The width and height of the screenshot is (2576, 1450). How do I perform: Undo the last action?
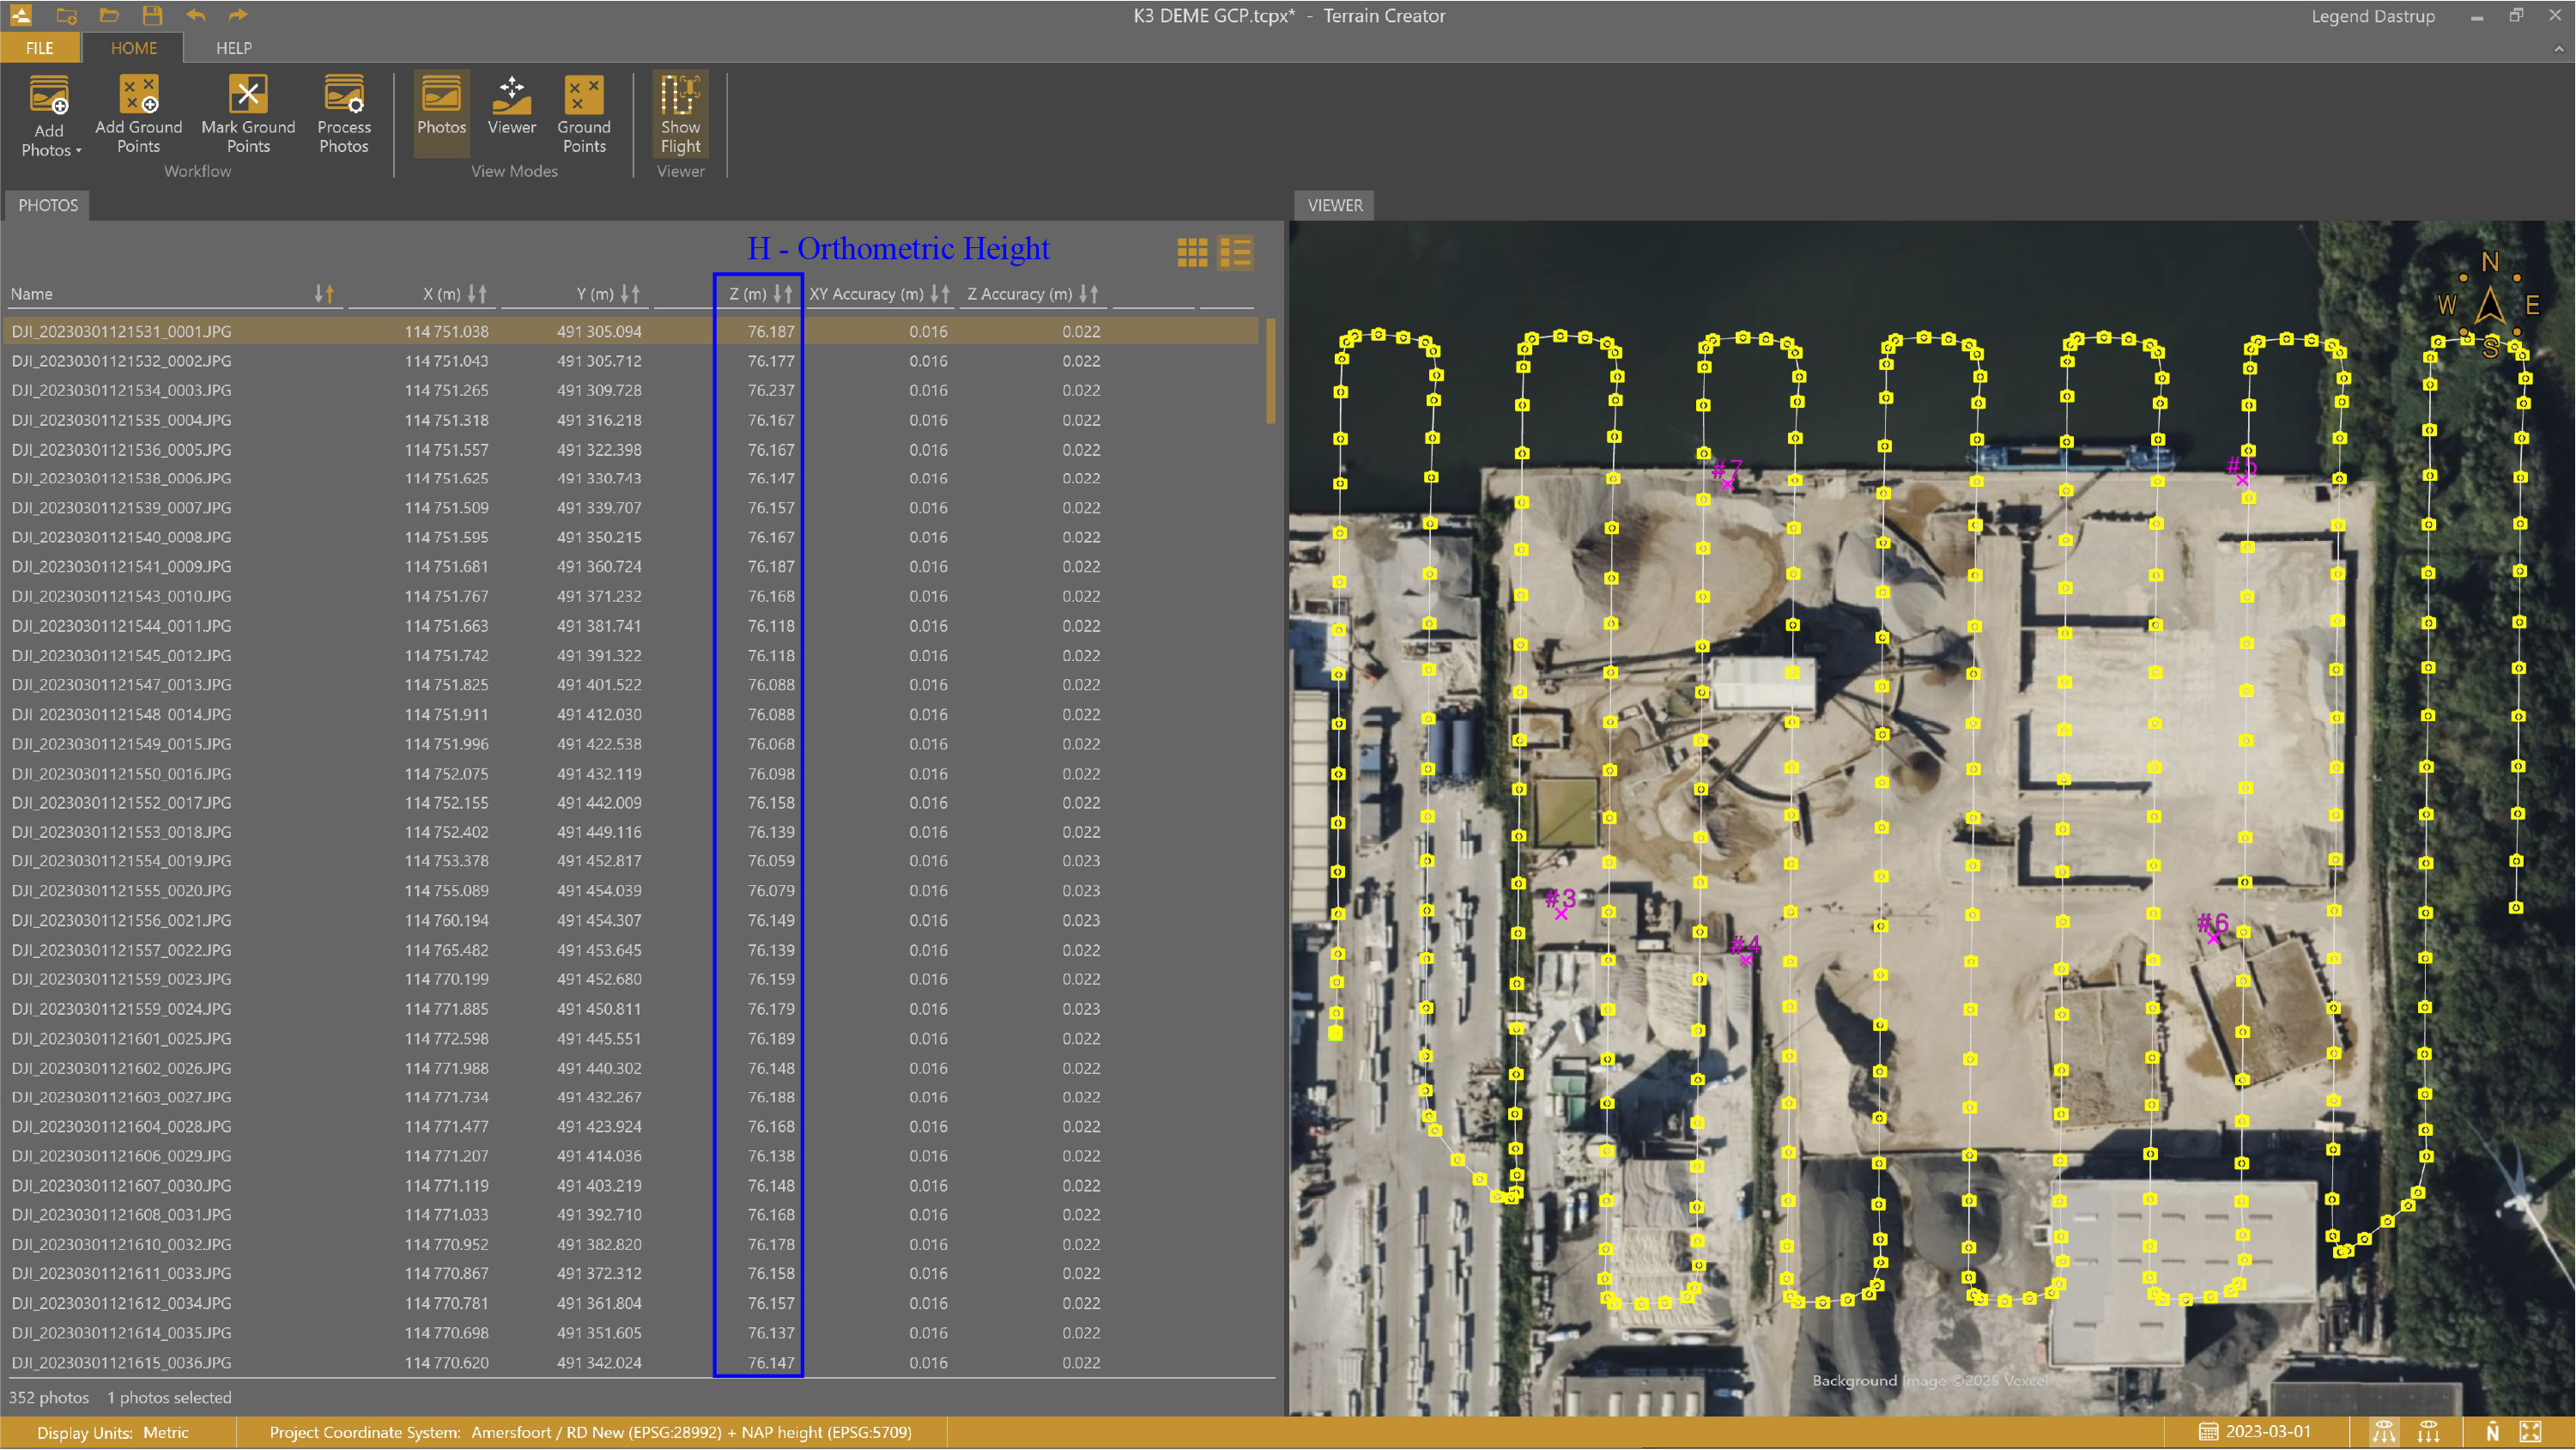196,15
